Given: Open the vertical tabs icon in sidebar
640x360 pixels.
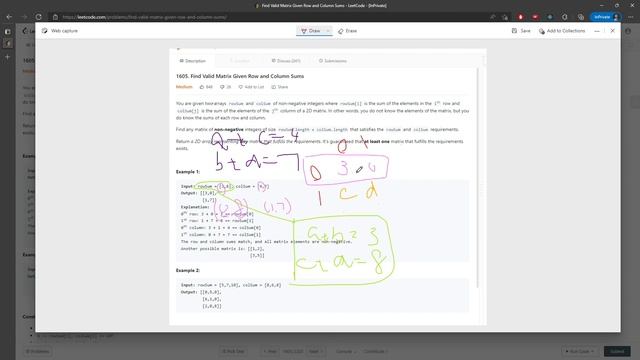Looking at the screenshot, I should point(7,31).
